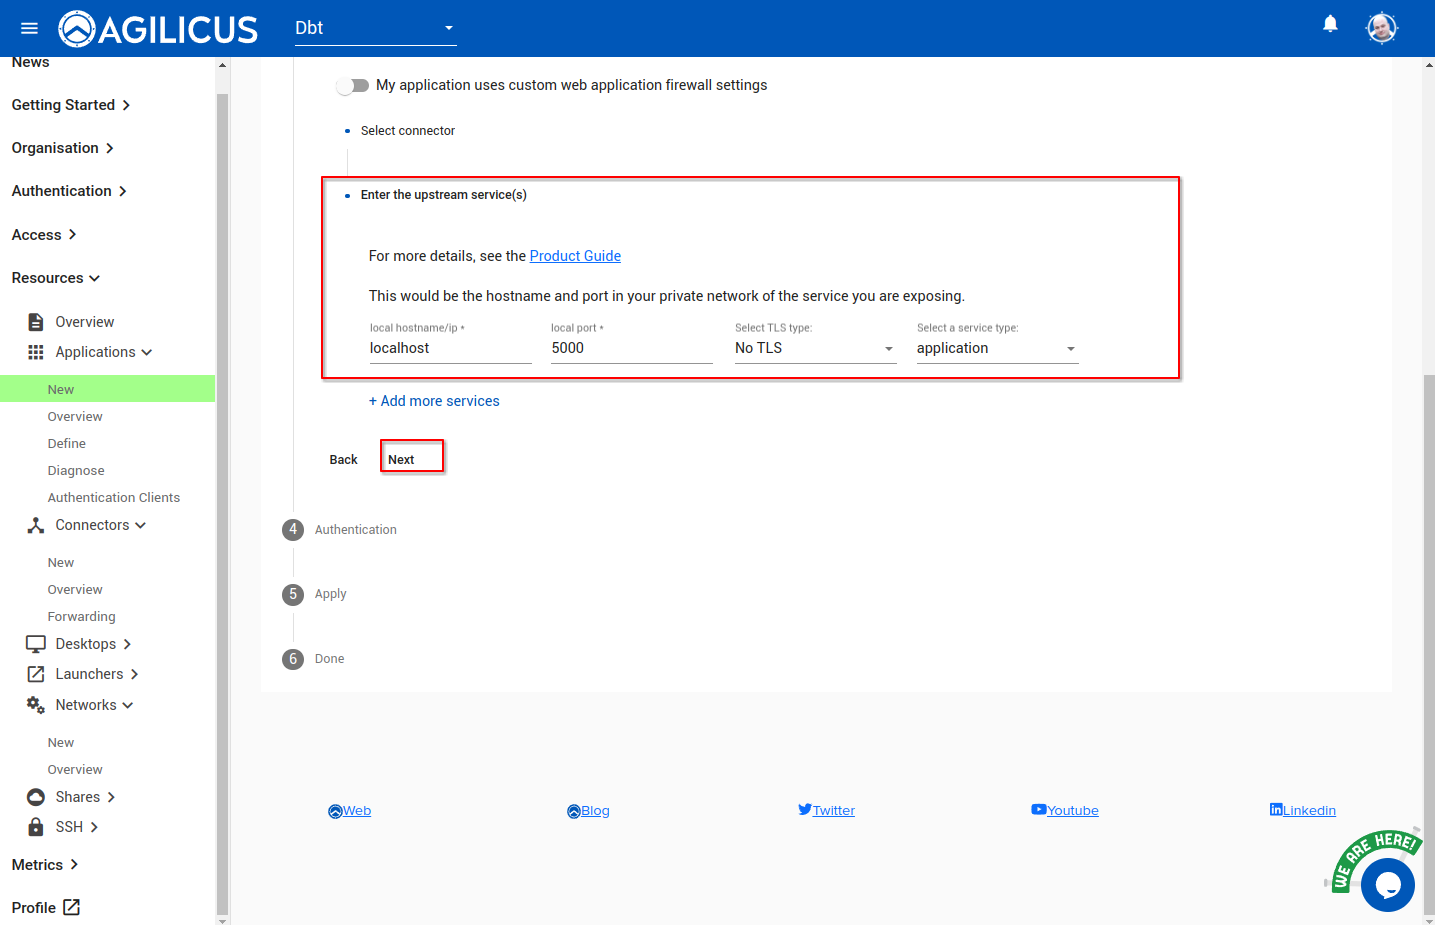Open the Product Guide link
This screenshot has height=925, width=1435.
coord(575,256)
